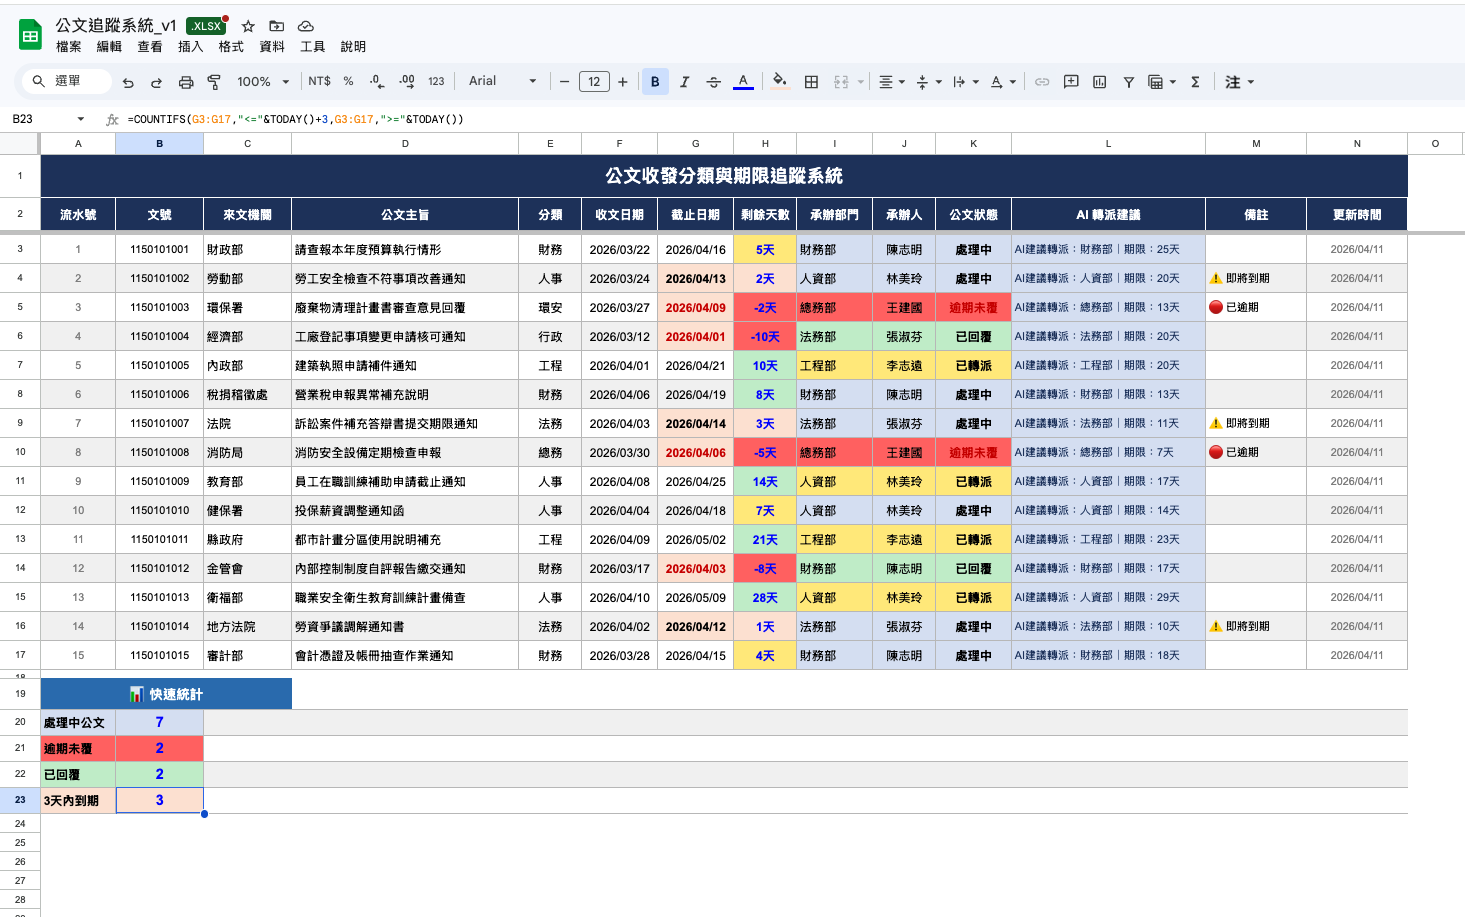Open the 說明 menu
The image size is (1465, 917).
point(353,47)
